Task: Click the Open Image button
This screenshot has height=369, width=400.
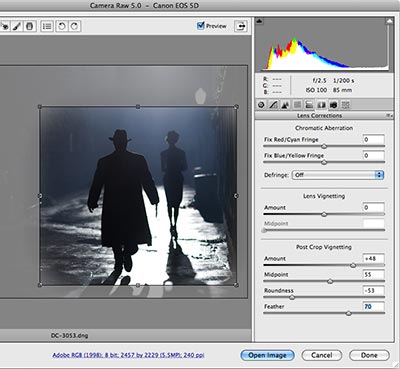Action: coord(267,355)
